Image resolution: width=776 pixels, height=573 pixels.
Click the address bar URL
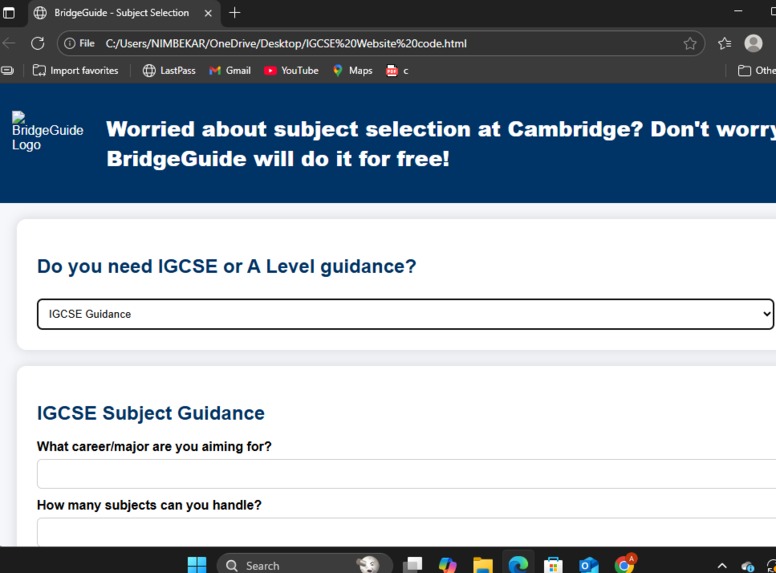coord(286,44)
